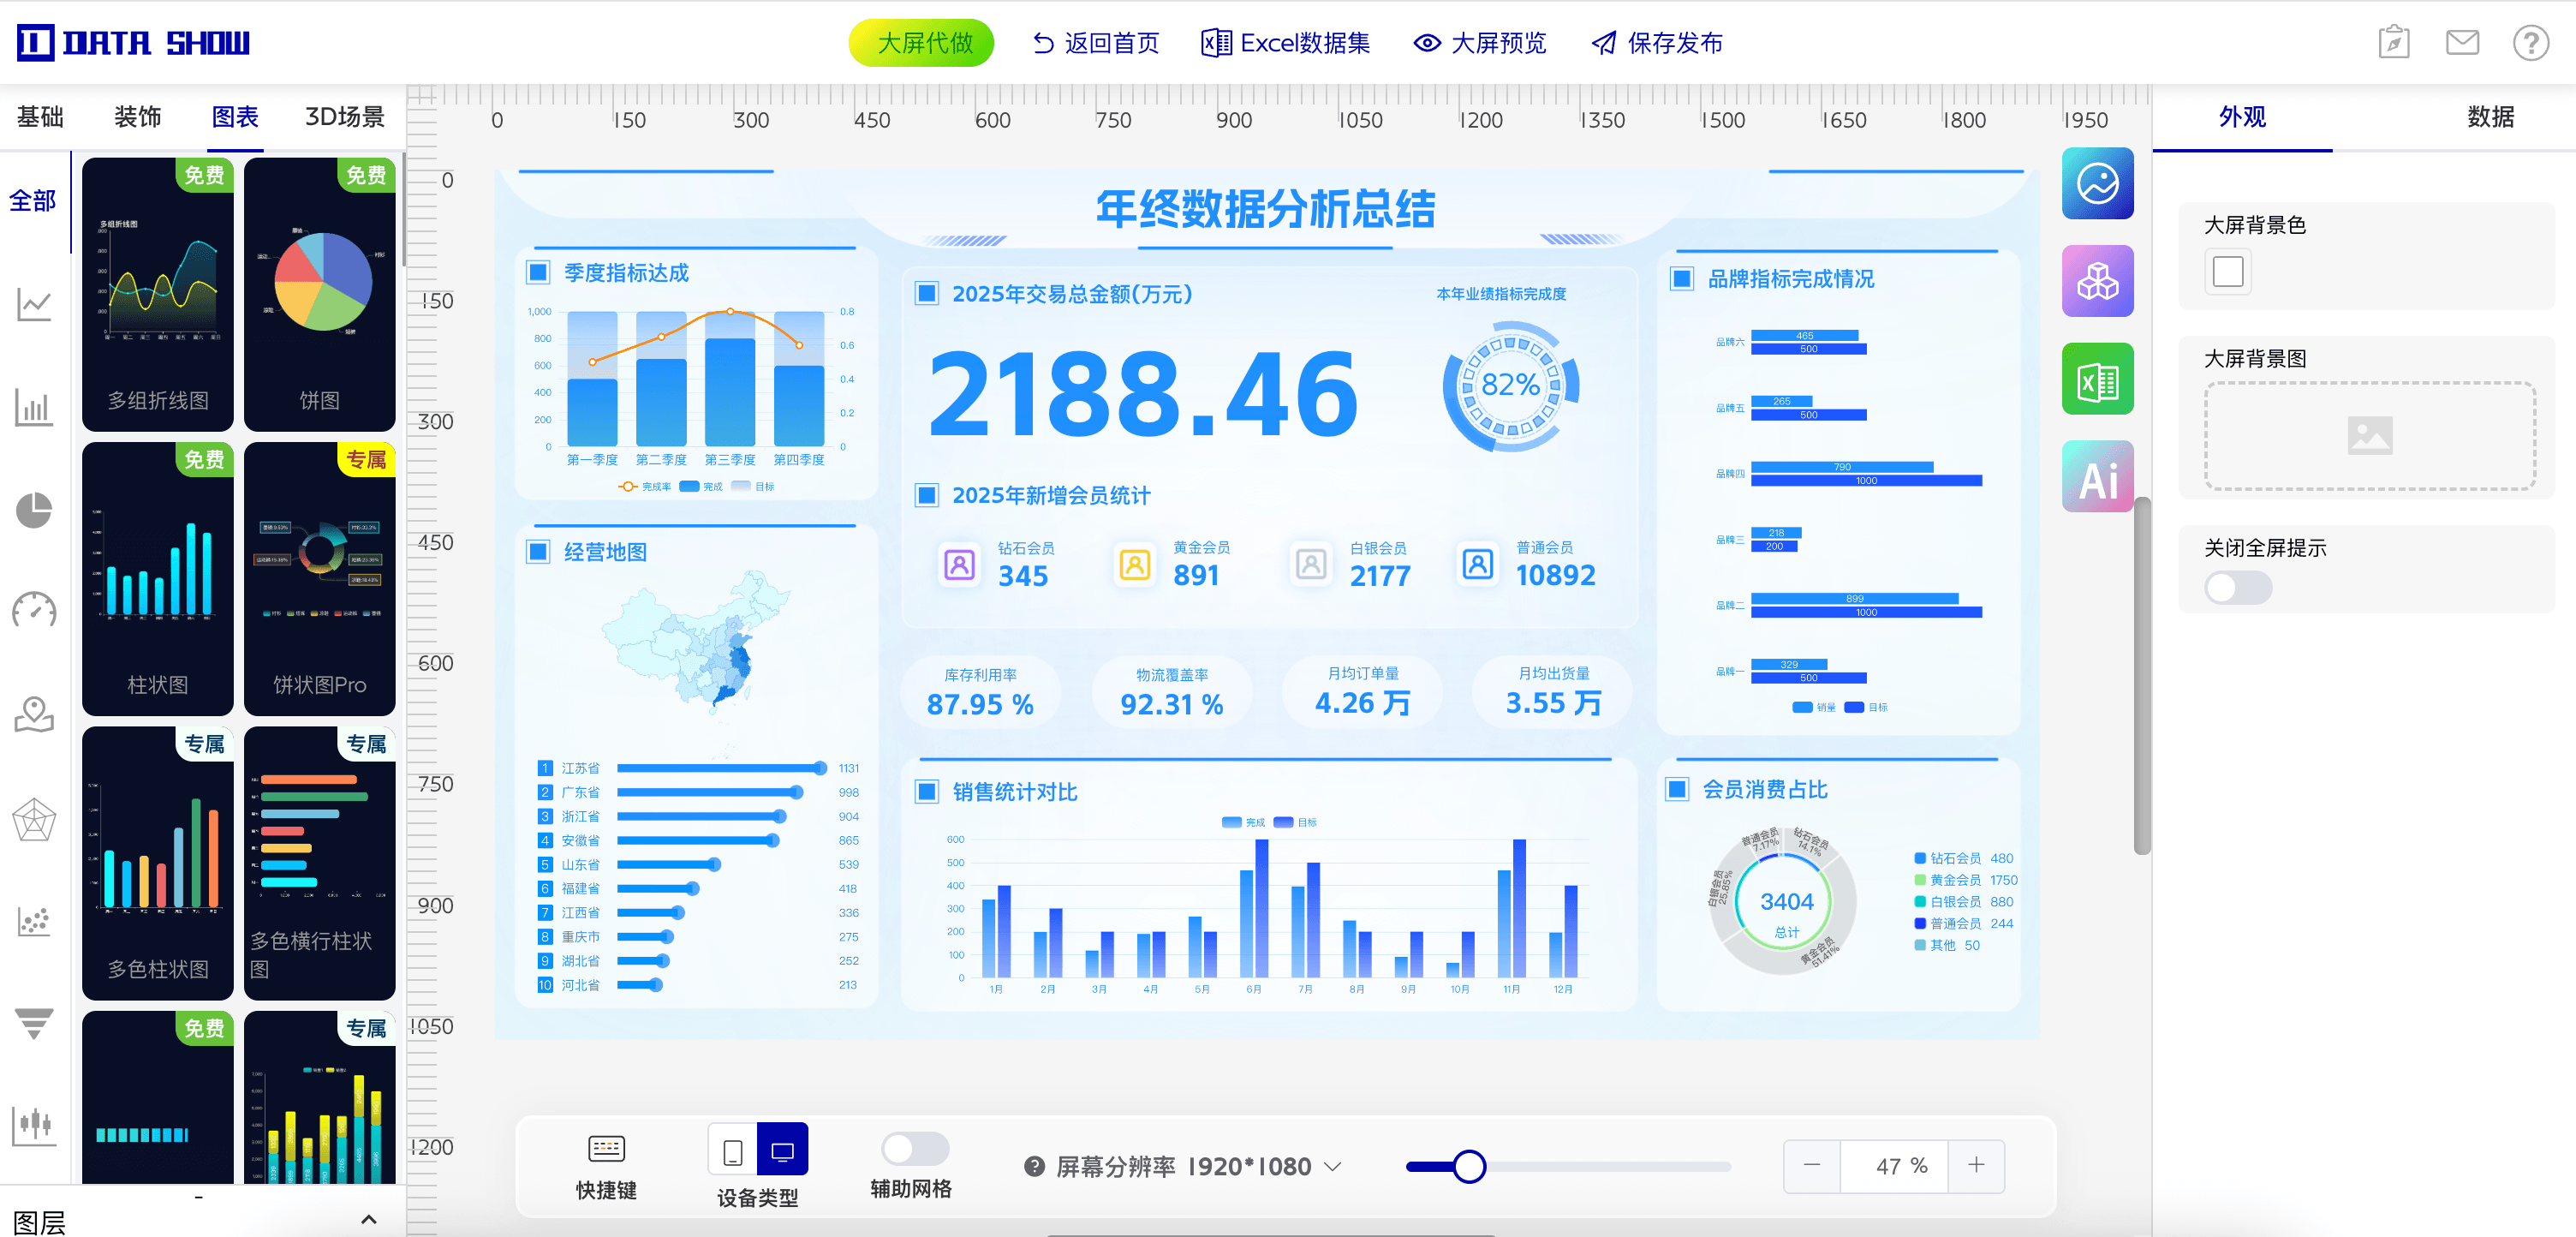Open the map chart category

click(x=34, y=715)
